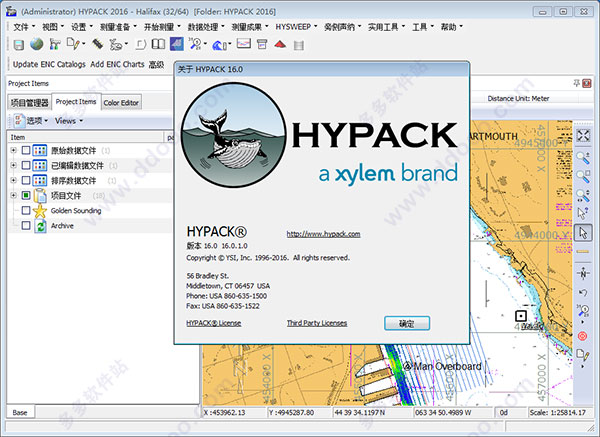The image size is (600, 437).
Task: Click the pan-zoom magnifier with arrows icon
Action: 583,195
